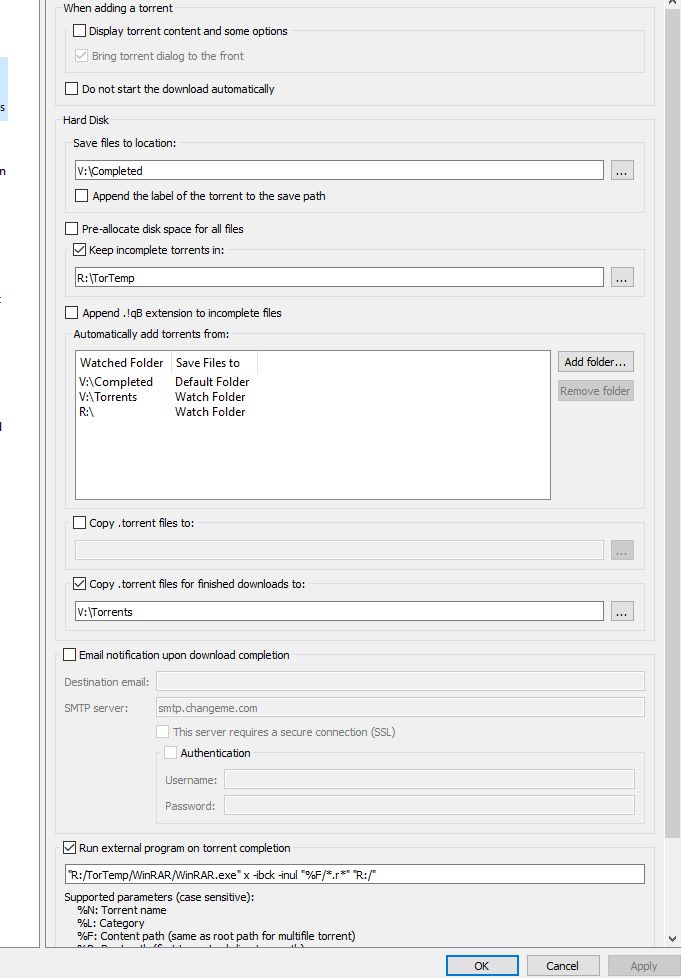This screenshot has height=978, width=681.
Task: Check Do not start the download automatically
Action: tap(72, 89)
